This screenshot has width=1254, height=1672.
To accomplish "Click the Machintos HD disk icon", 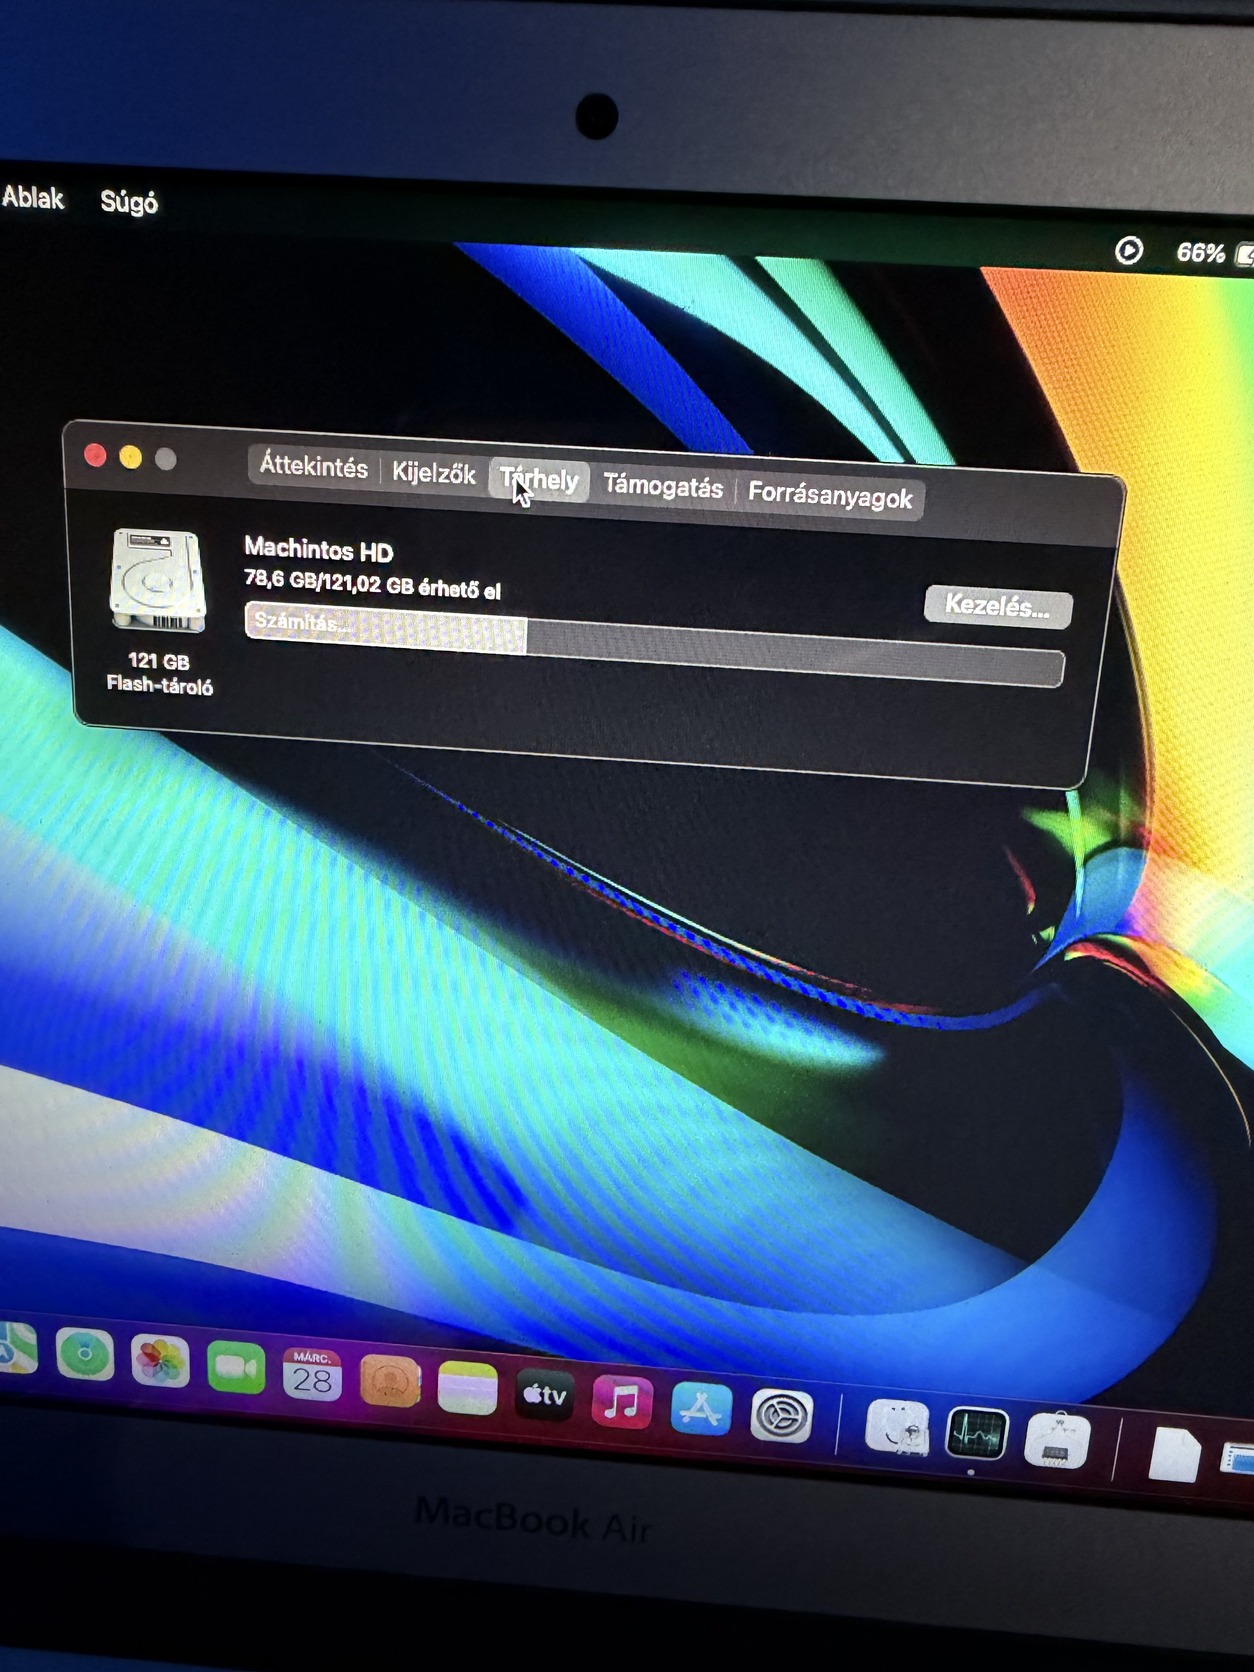I will [x=158, y=581].
